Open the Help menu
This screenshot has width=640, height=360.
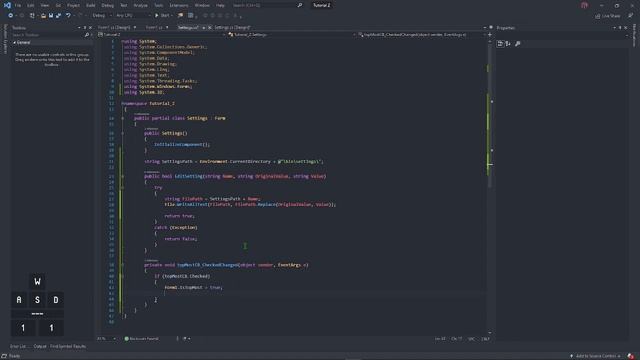coord(220,5)
